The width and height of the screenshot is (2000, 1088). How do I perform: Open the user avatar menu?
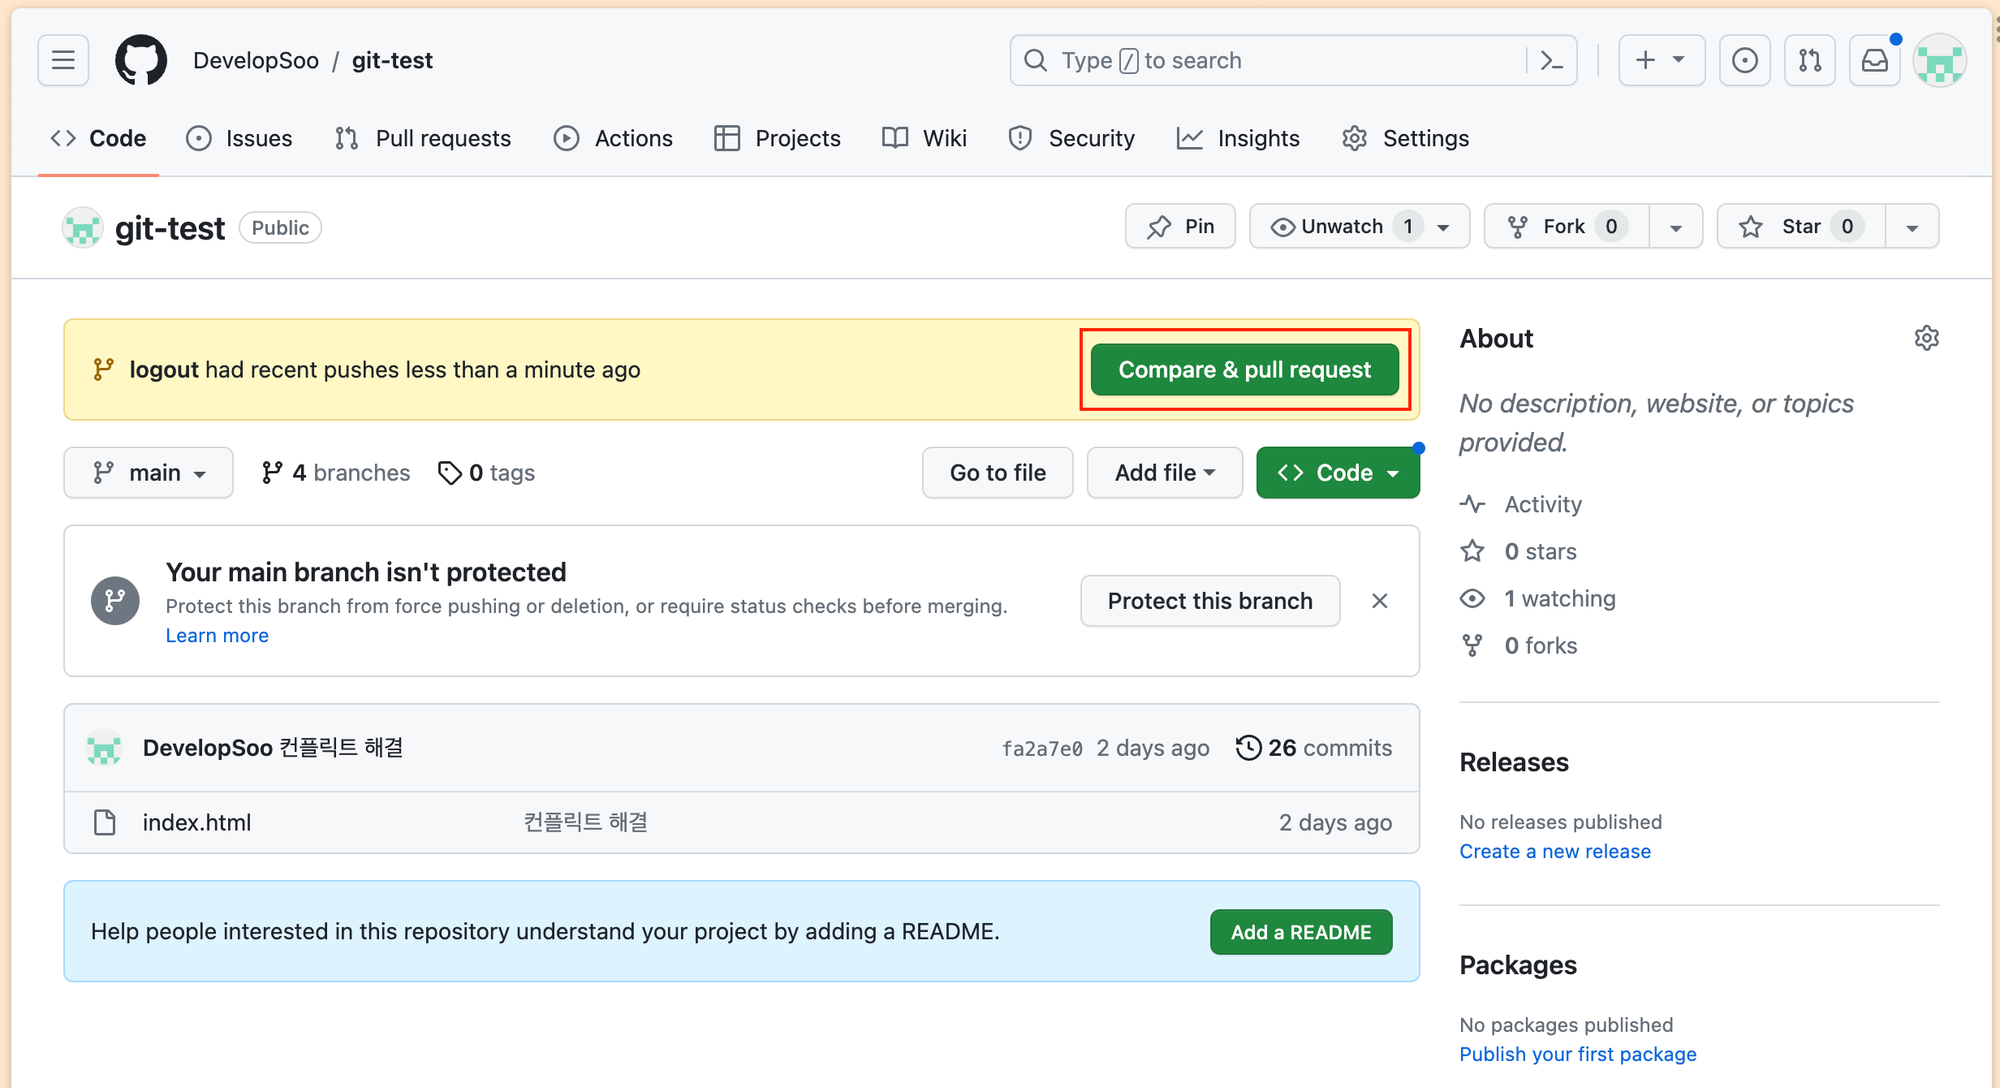click(x=1940, y=61)
